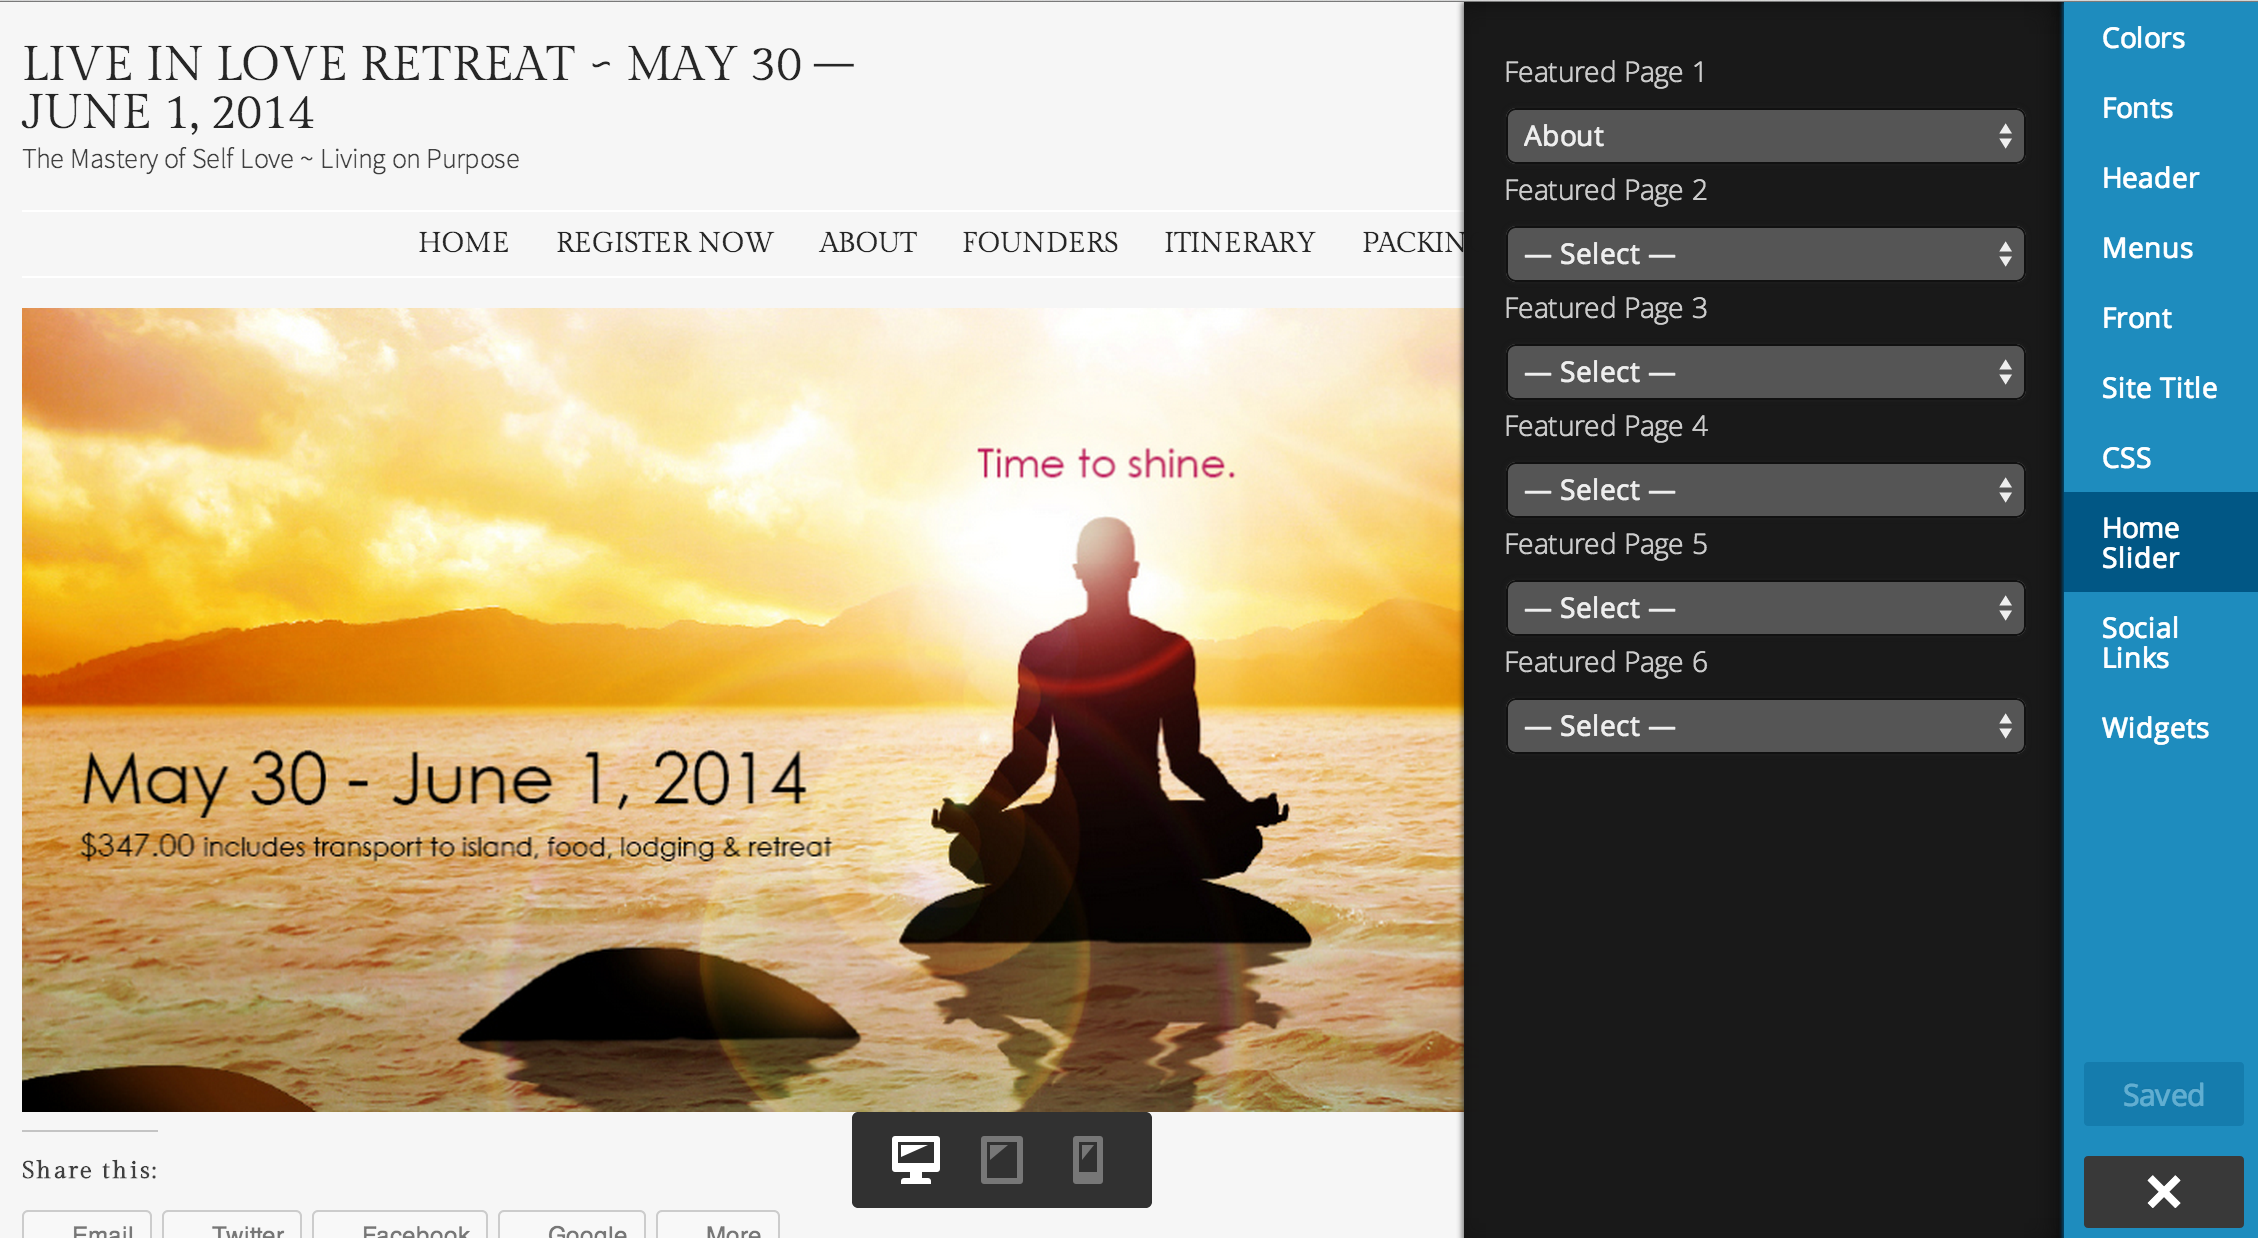This screenshot has height=1238, width=2258.
Task: Switch to phone preview icon
Action: (x=1087, y=1160)
